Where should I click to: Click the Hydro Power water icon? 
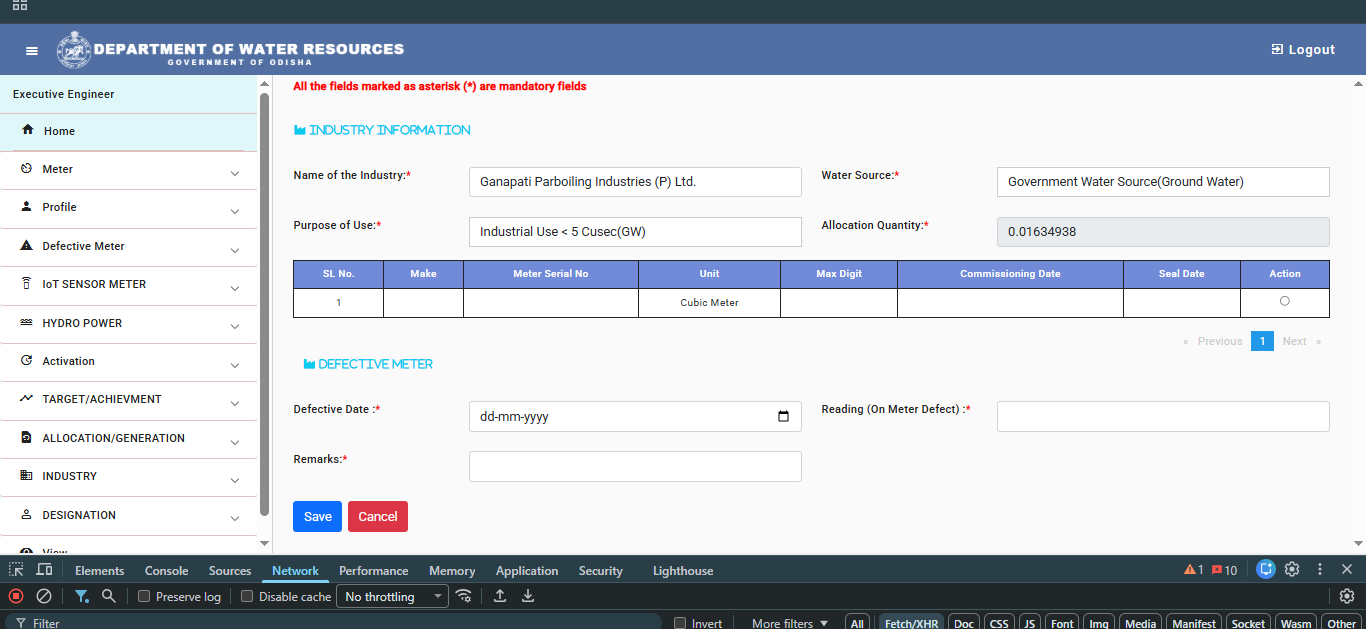[x=26, y=323]
